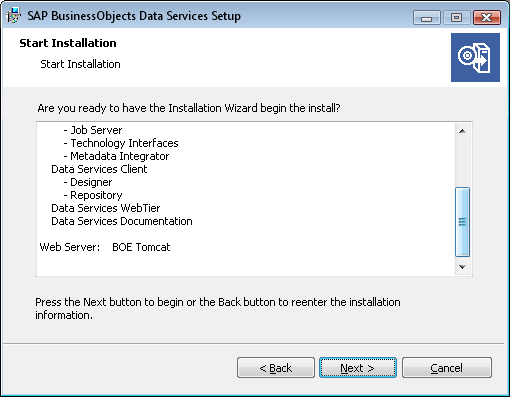The height and width of the screenshot is (397, 510).
Task: Click the 'Are you ready' question text
Action: [x=189, y=108]
